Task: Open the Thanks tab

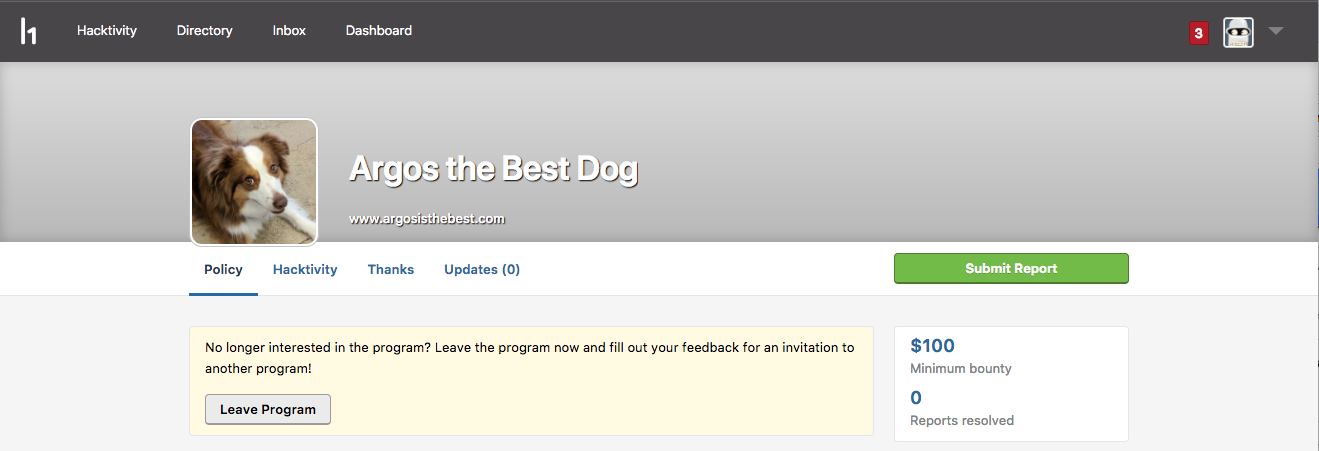Action: click(391, 269)
